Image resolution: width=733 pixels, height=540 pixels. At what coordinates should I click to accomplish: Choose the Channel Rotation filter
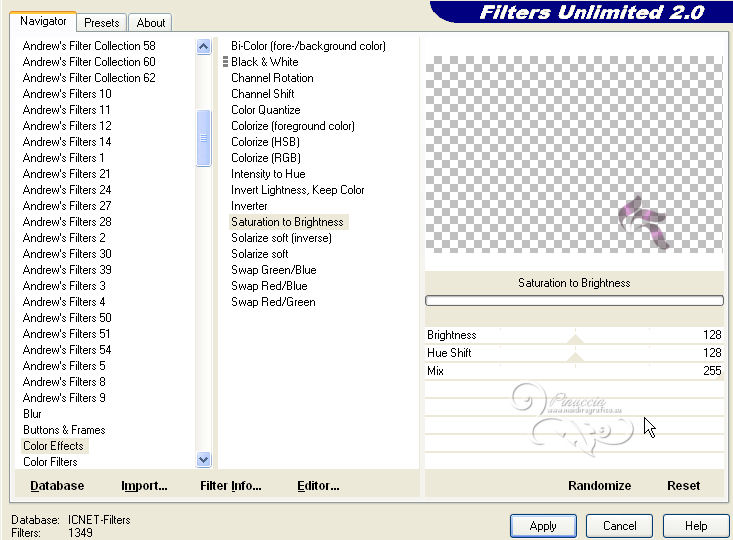[272, 78]
